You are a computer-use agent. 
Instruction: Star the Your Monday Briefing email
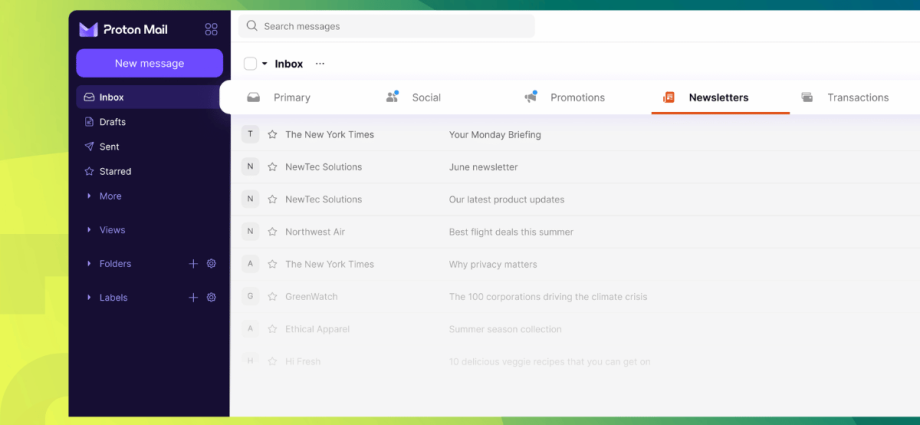(x=272, y=134)
